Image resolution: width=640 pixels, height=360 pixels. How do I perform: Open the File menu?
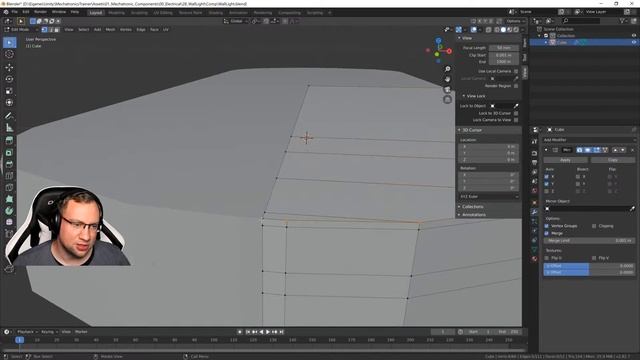click(x=14, y=12)
